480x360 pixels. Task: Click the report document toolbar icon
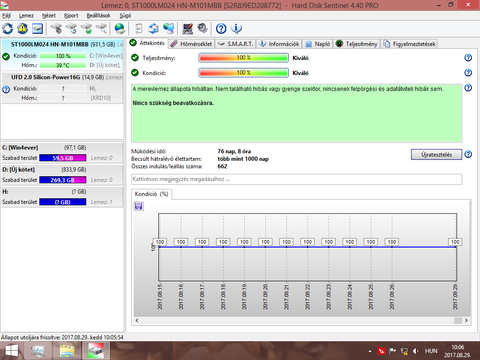click(139, 29)
